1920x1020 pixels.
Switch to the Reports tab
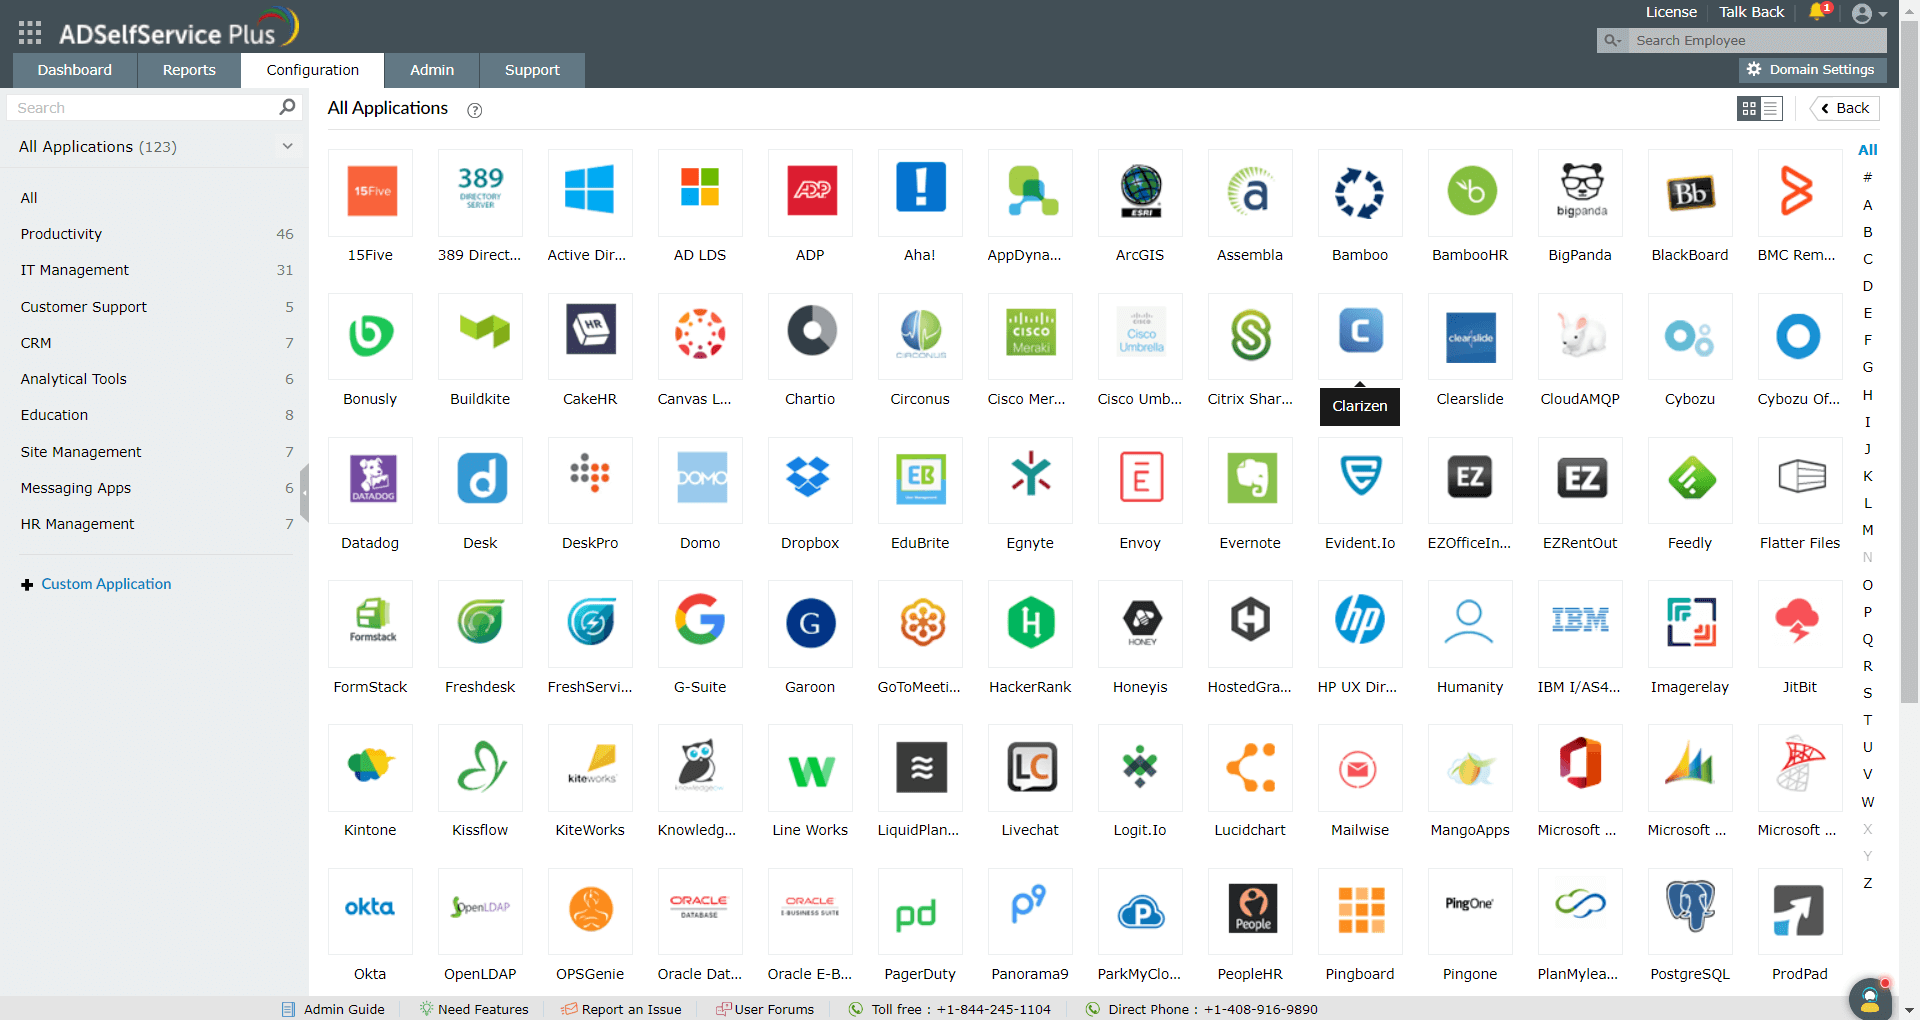(x=189, y=70)
